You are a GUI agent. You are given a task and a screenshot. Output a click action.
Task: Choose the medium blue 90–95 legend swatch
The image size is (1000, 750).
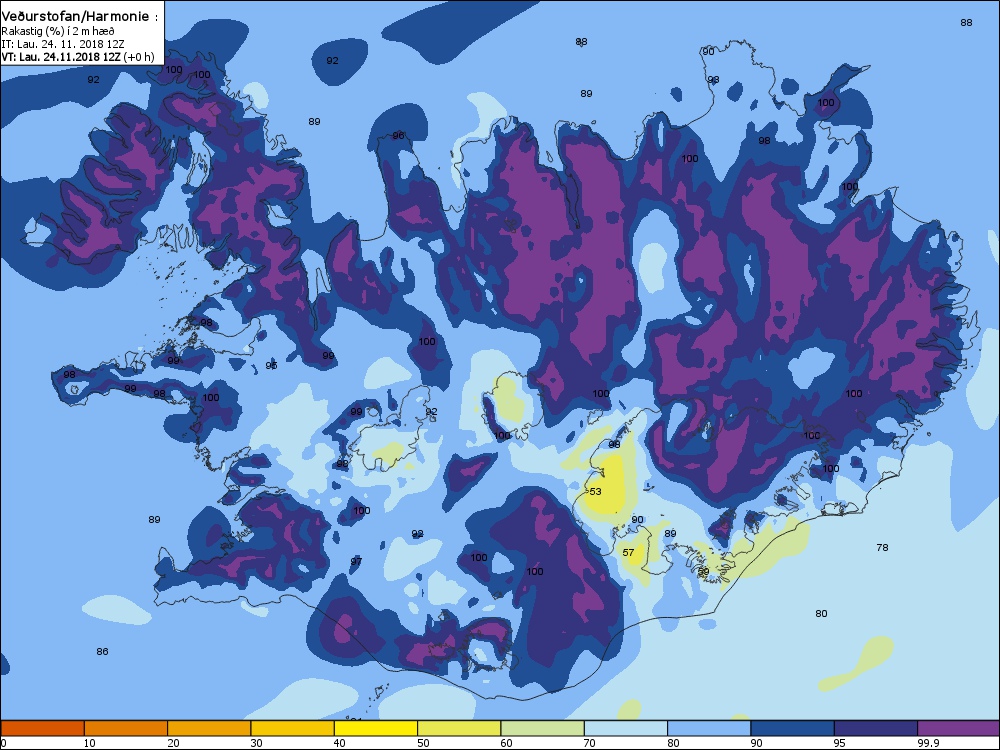click(793, 728)
